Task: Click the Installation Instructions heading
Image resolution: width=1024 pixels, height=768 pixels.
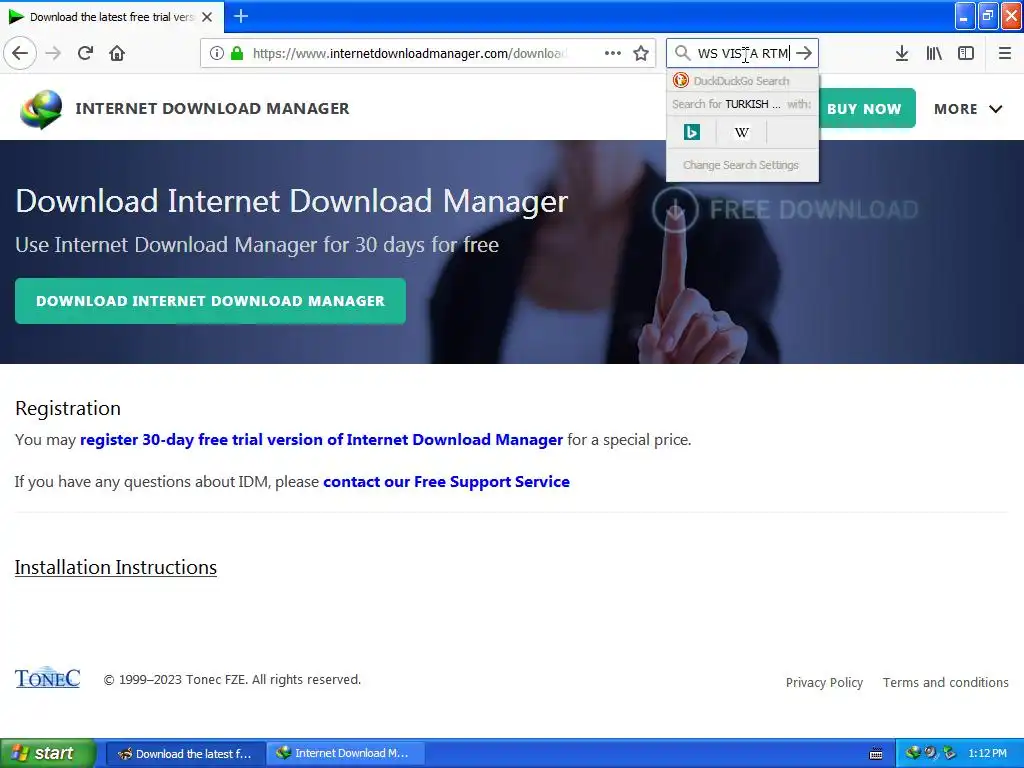Action: coord(116,568)
